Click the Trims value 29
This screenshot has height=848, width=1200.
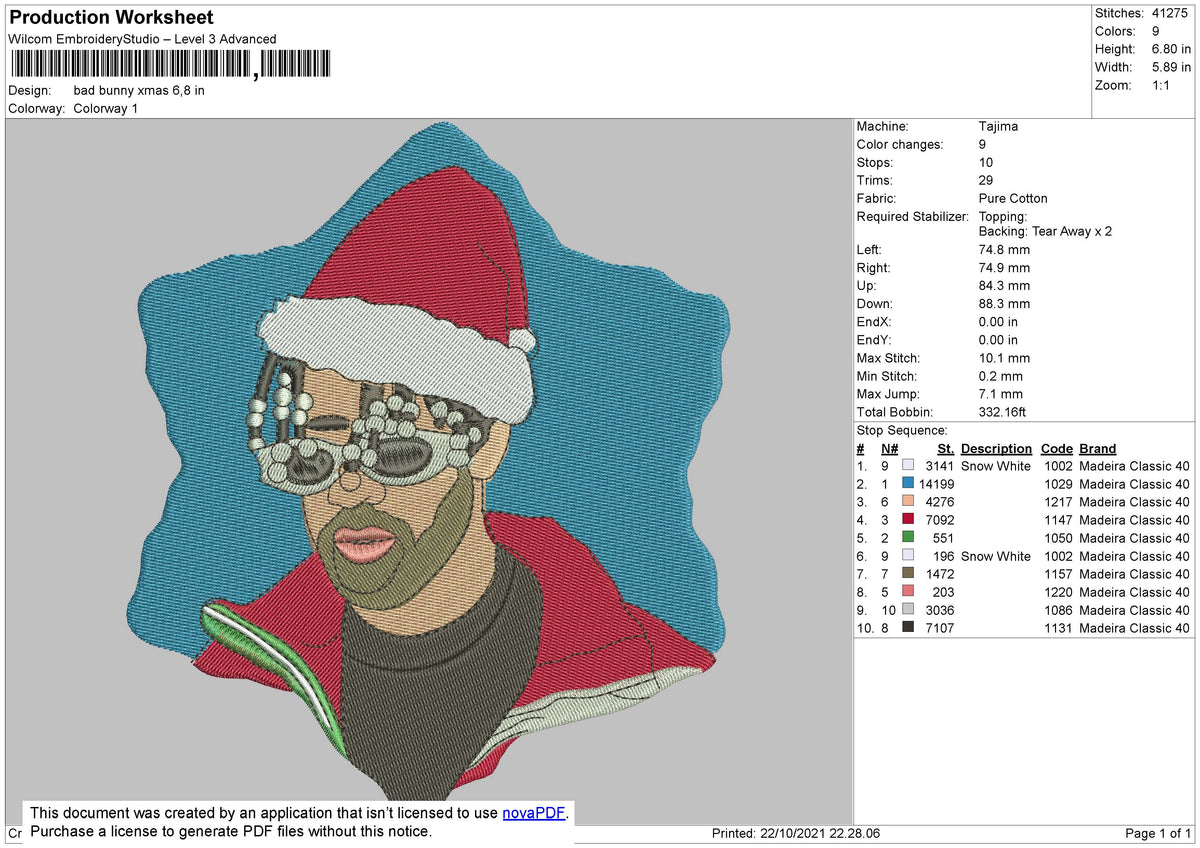pos(986,180)
